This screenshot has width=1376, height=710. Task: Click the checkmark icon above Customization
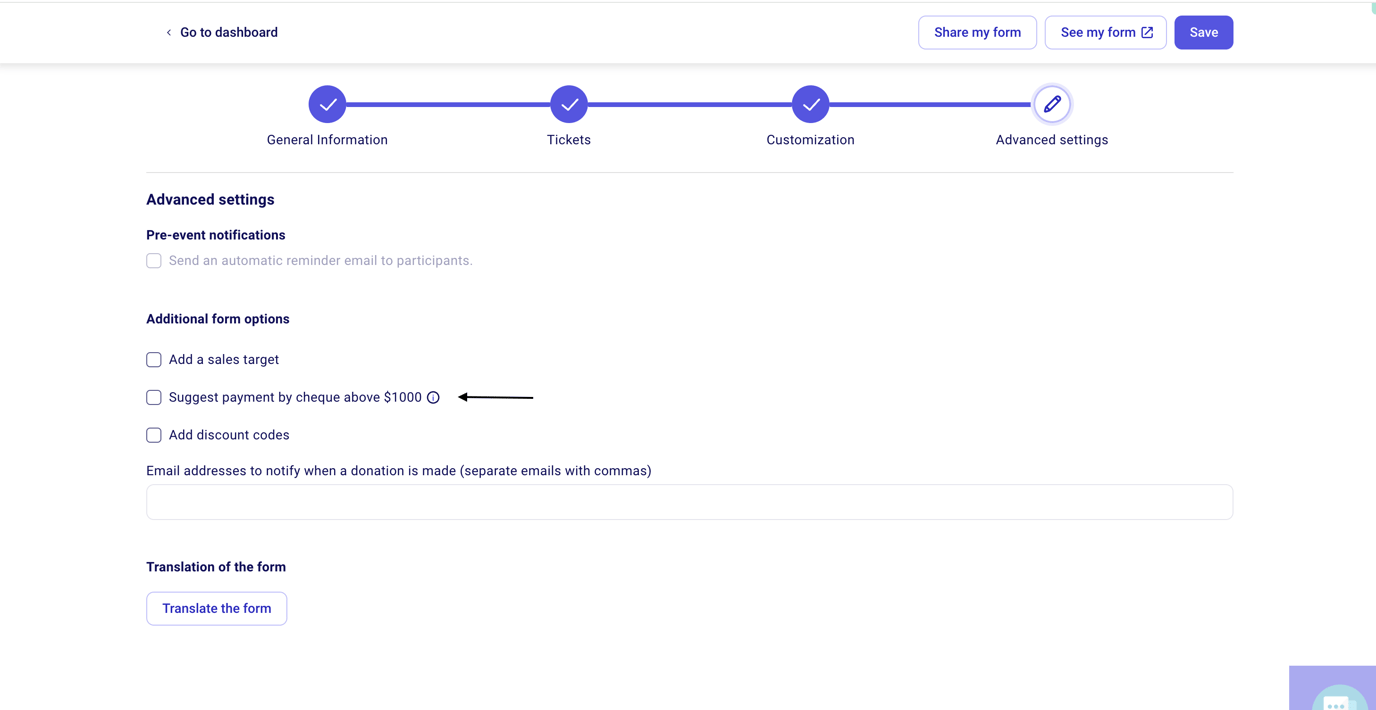811,103
